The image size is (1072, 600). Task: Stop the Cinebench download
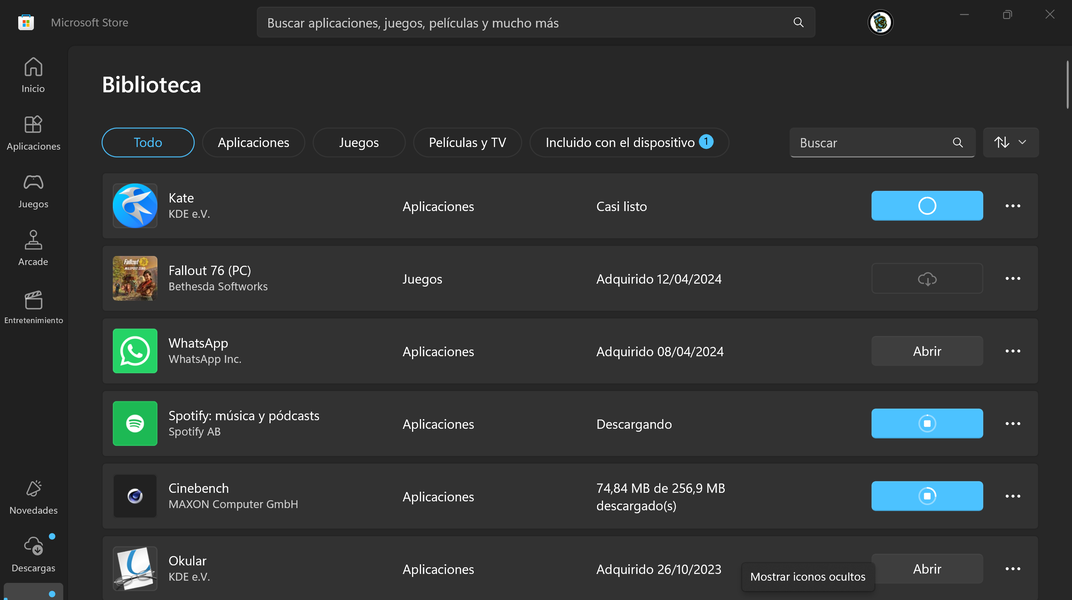(x=927, y=496)
